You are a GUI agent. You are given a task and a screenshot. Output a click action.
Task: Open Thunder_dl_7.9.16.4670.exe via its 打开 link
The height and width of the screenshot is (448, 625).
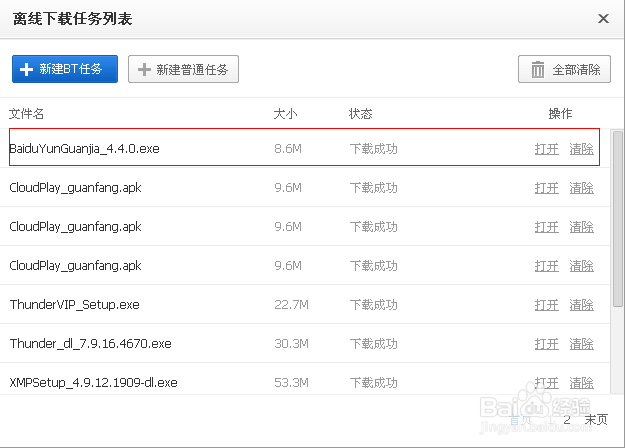[x=546, y=344]
